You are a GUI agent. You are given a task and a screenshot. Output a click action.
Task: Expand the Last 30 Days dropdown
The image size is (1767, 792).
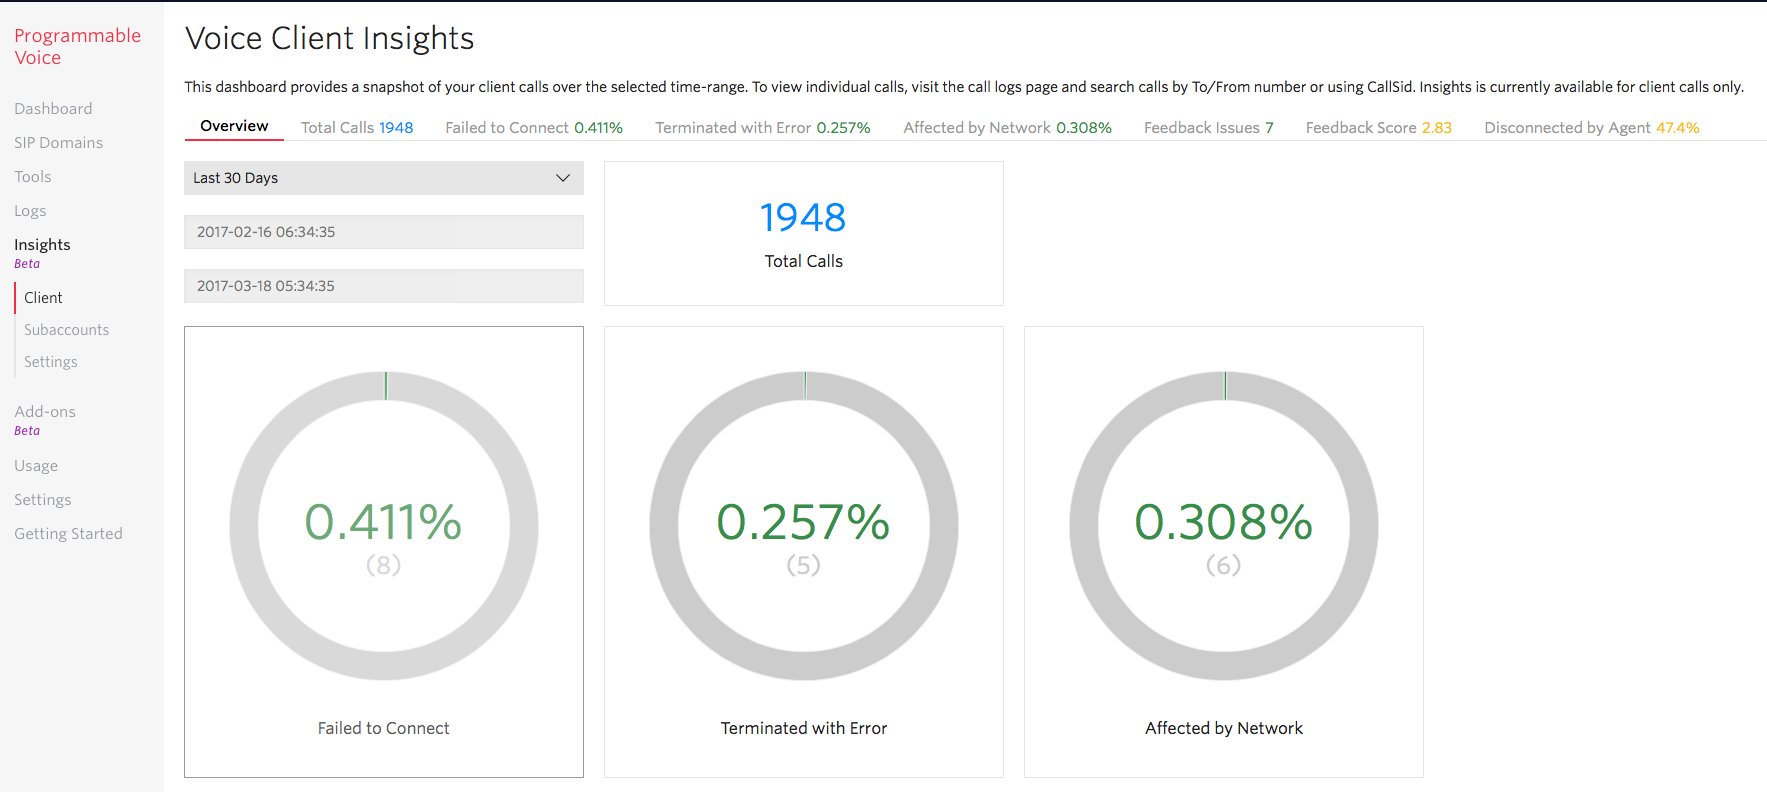coord(384,178)
